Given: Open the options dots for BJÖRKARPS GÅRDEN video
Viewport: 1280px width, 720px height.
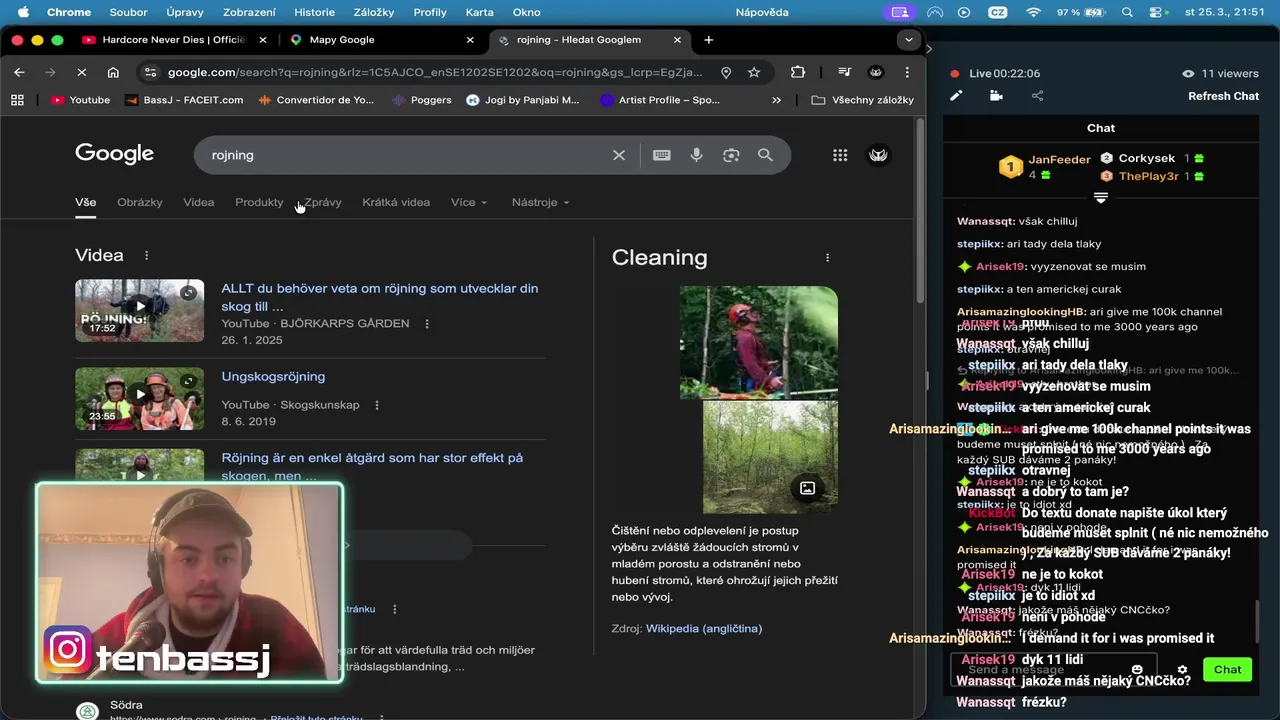Looking at the screenshot, I should pos(427,324).
